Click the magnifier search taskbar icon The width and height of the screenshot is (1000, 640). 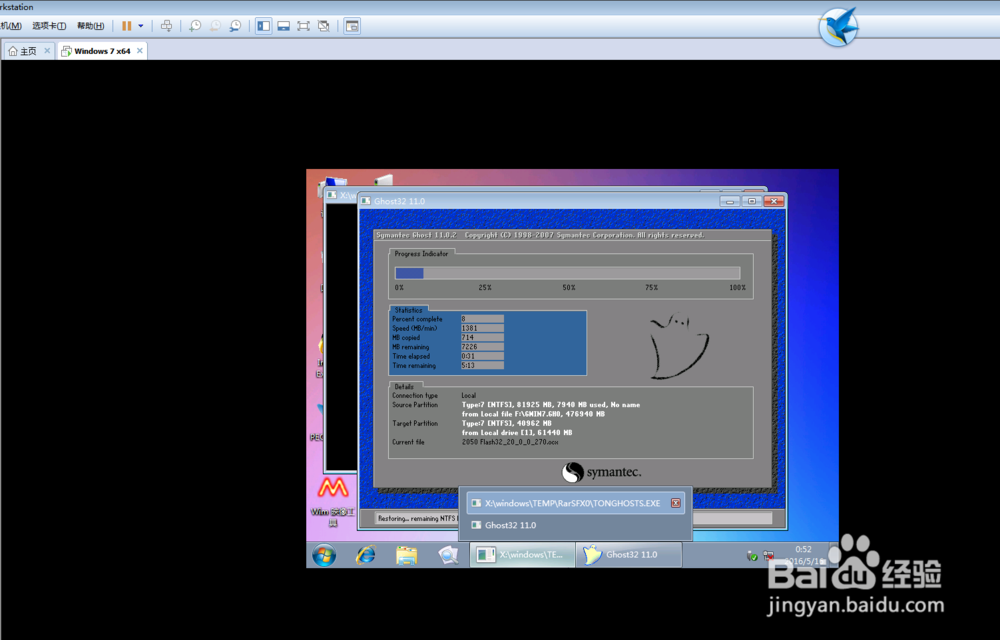pos(448,555)
